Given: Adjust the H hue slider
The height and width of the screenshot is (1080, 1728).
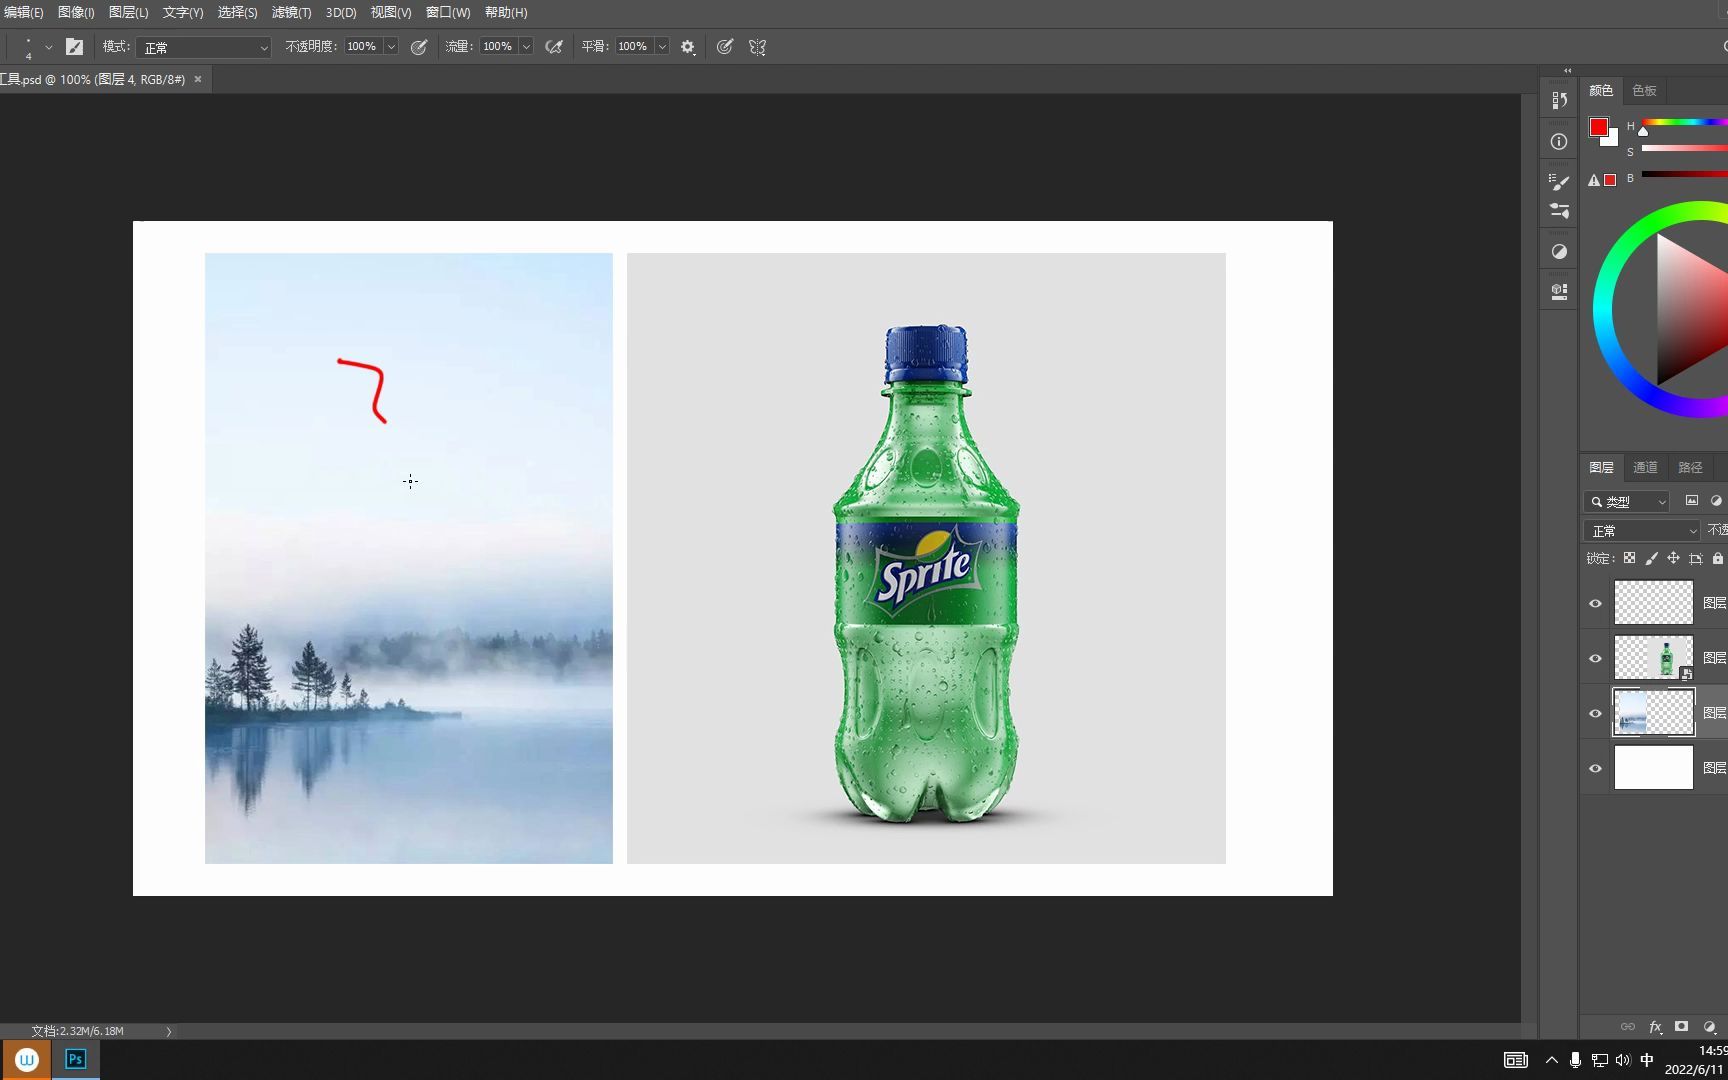Looking at the screenshot, I should pos(1685,123).
